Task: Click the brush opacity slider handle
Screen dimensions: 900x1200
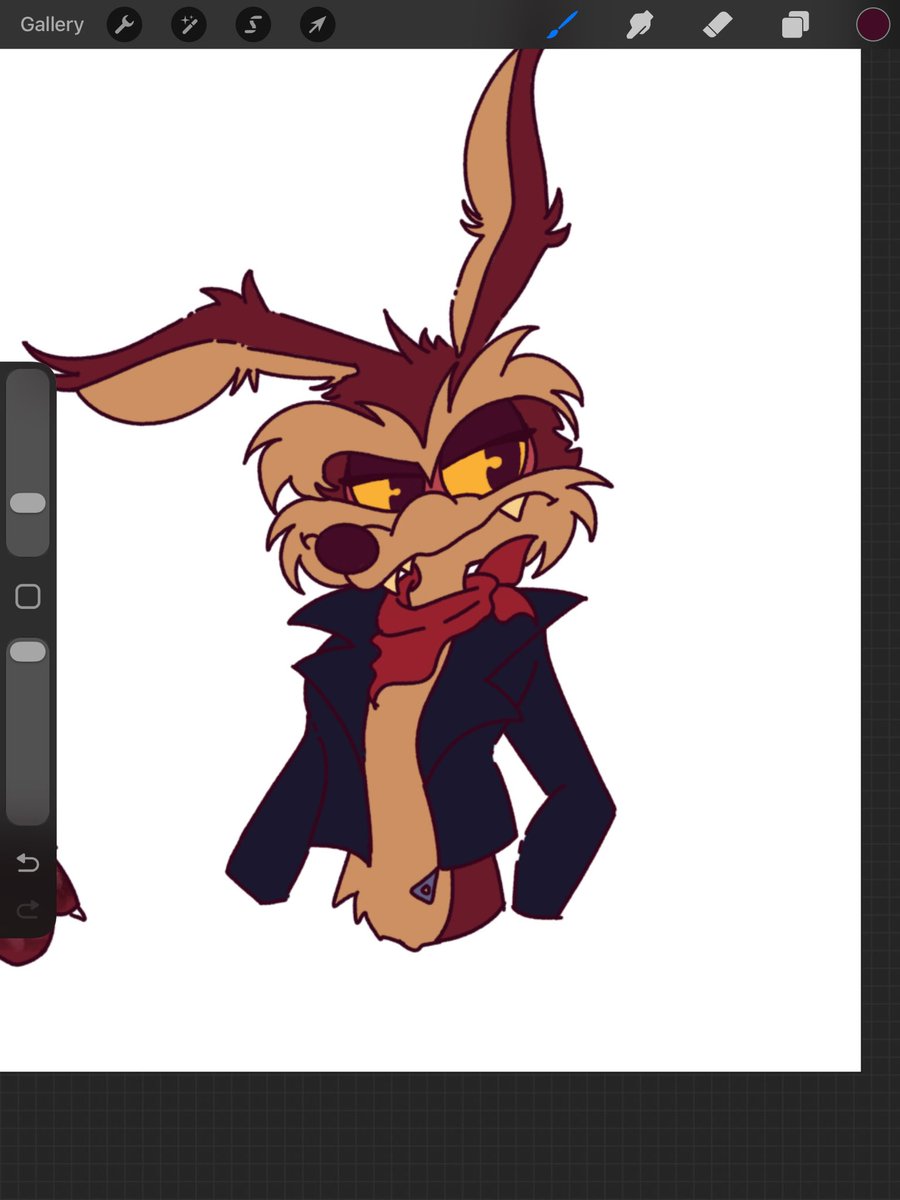Action: [28, 652]
